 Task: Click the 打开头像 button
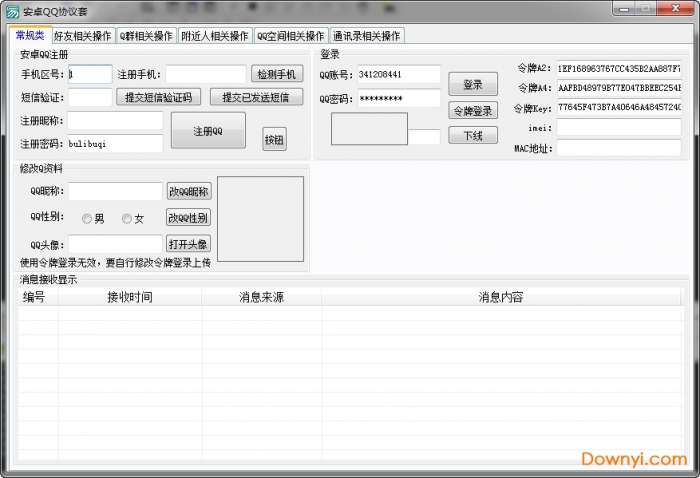tap(188, 244)
